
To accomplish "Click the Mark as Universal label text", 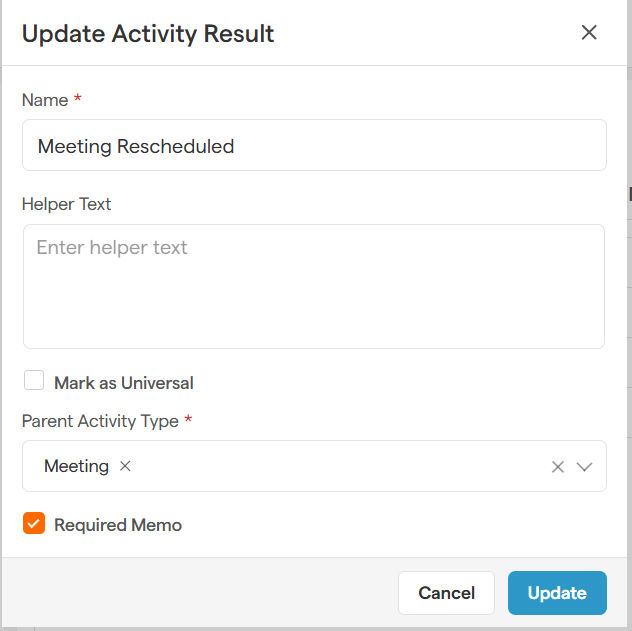I will pyautogui.click(x=123, y=383).
